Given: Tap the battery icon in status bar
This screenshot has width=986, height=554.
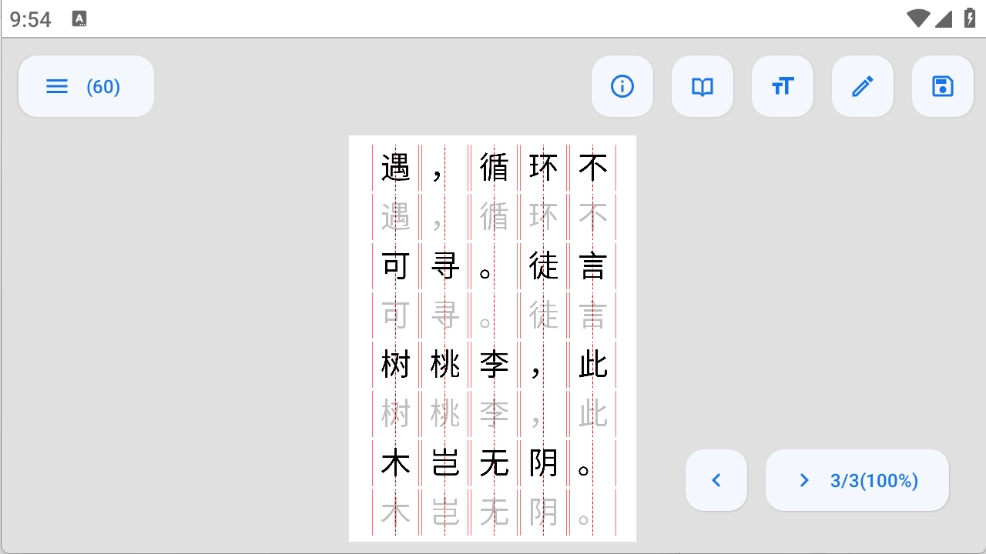Looking at the screenshot, I should 969,18.
